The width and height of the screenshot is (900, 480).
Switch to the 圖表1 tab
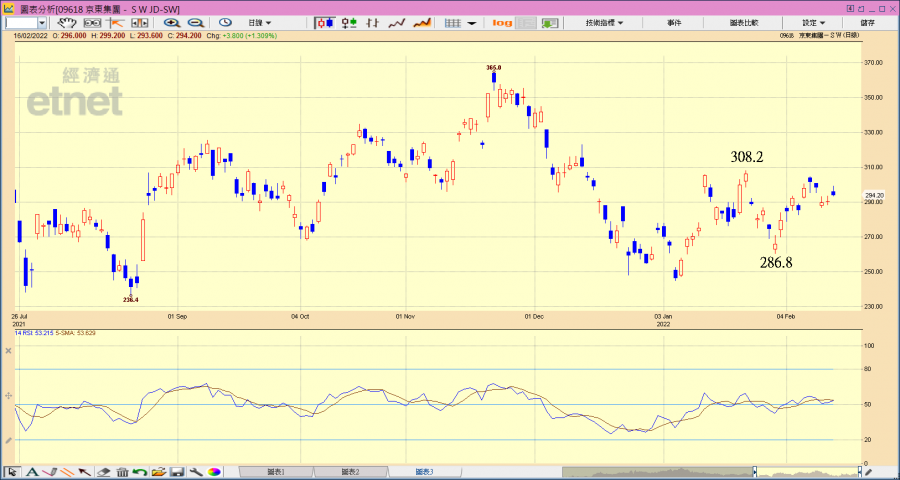(x=275, y=471)
